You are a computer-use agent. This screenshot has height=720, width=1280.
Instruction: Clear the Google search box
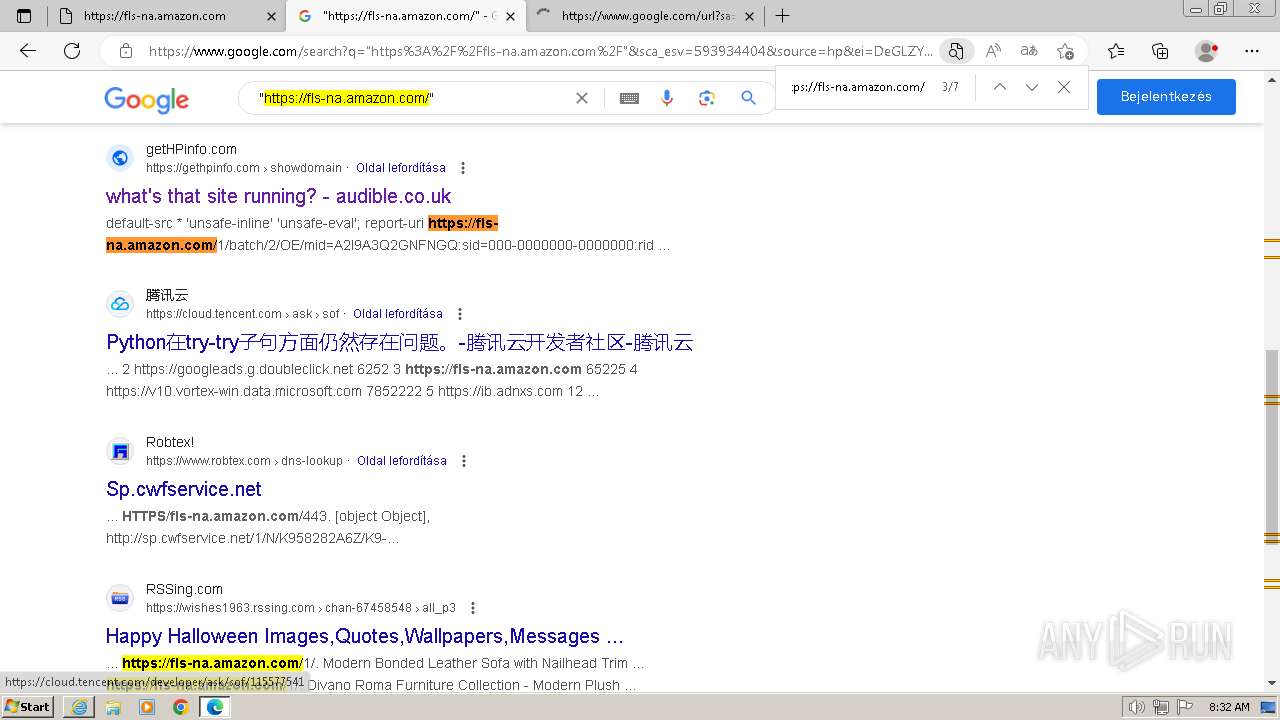(582, 98)
